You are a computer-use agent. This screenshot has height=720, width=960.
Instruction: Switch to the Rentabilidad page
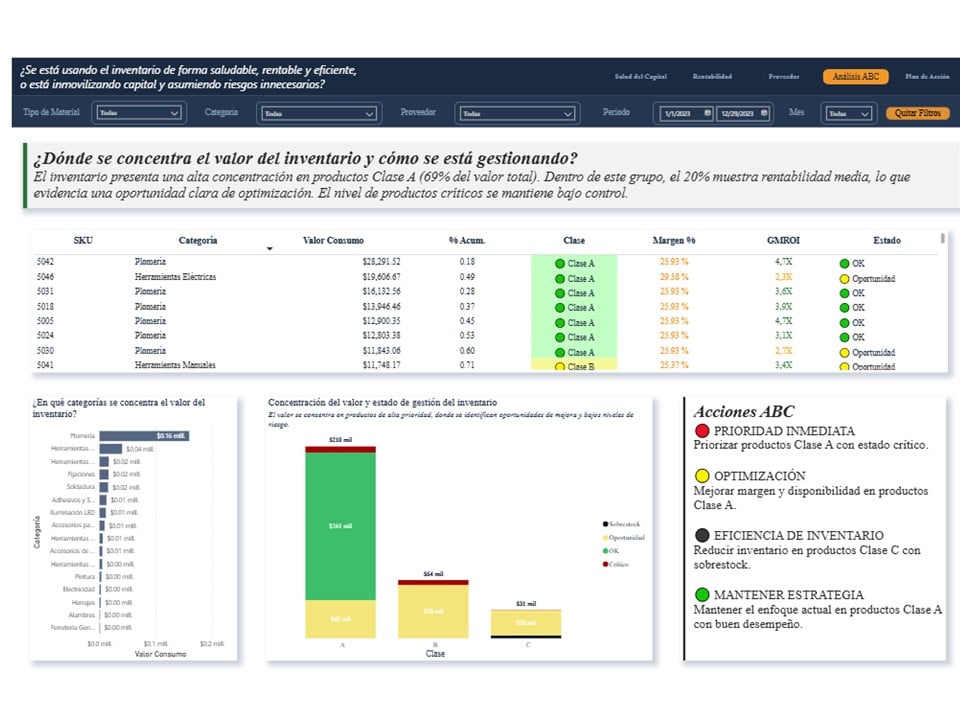tap(712, 77)
